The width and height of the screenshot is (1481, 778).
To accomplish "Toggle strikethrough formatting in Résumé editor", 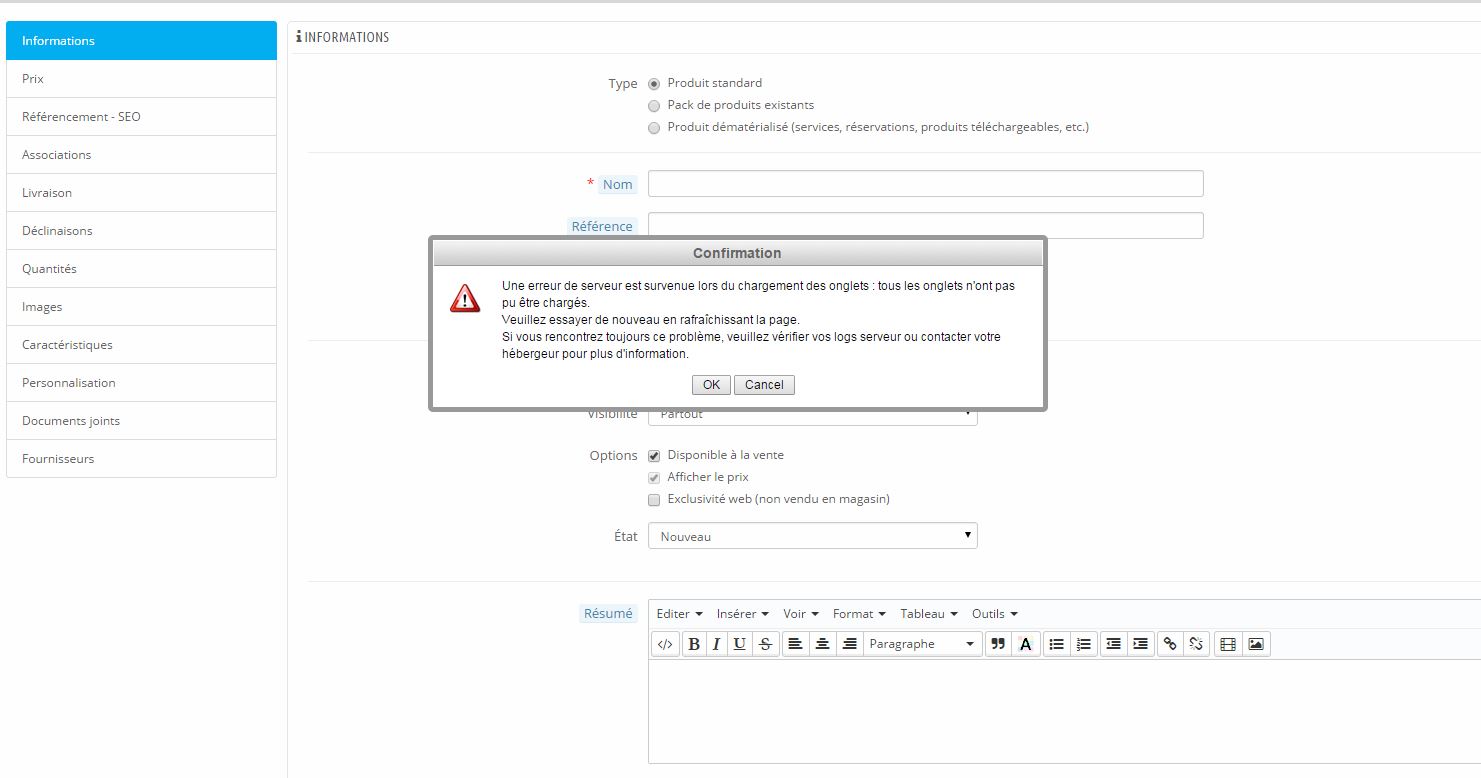I will point(766,644).
